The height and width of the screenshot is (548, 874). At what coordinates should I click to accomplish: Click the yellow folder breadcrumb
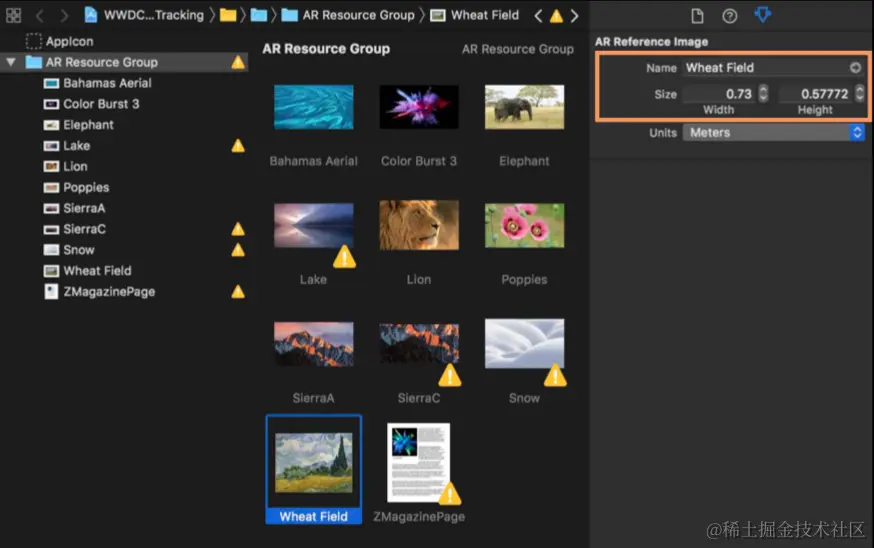(x=228, y=15)
